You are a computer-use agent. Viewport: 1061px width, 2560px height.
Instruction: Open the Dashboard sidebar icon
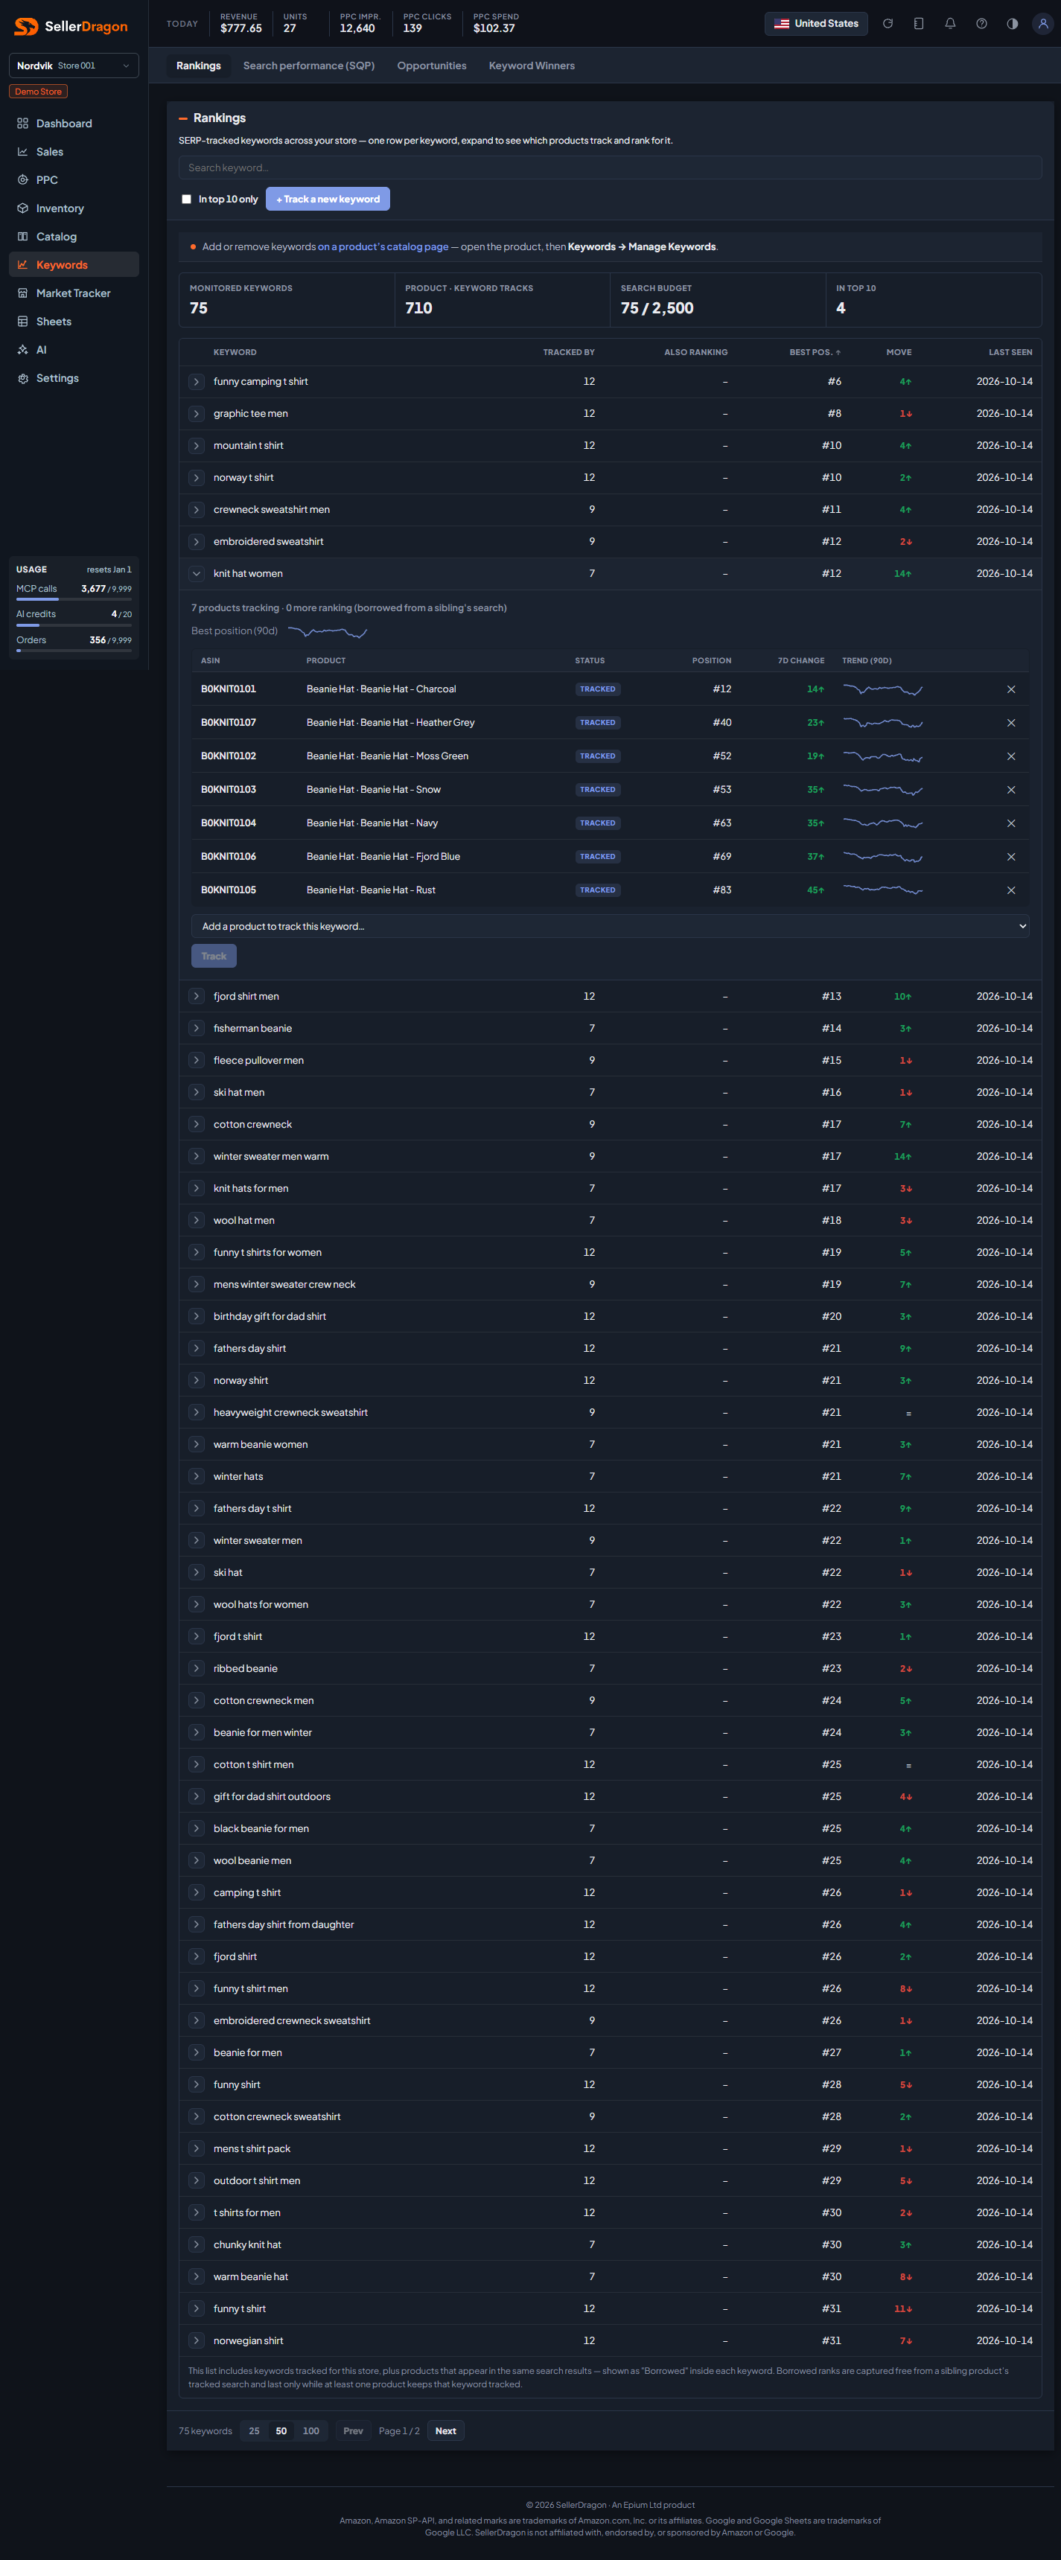coord(23,123)
